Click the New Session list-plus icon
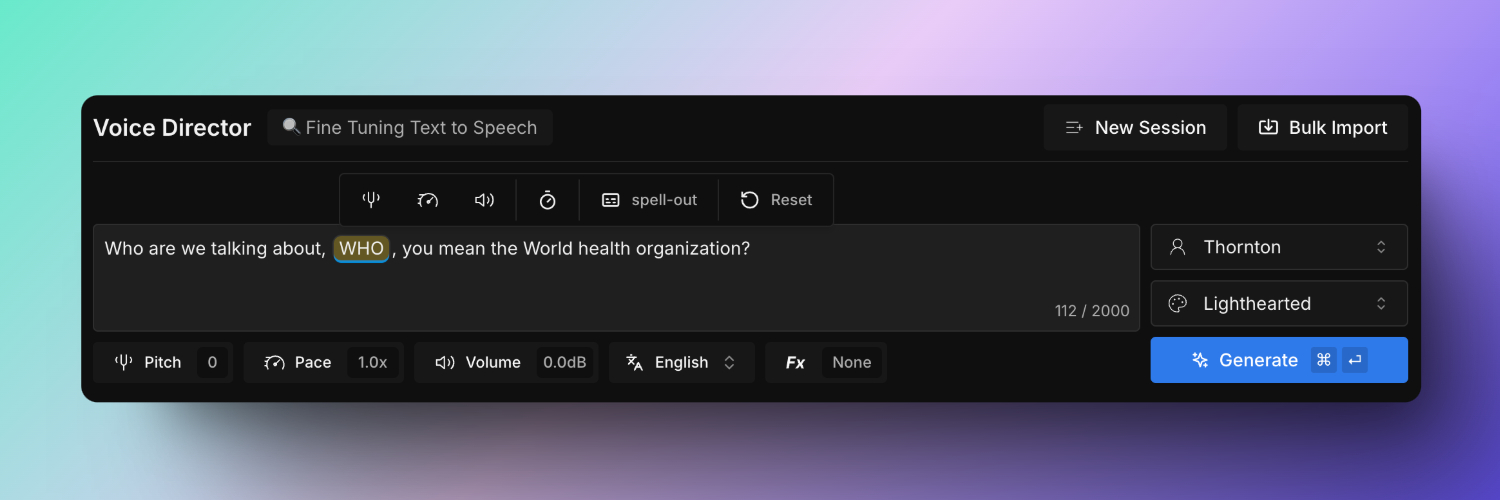The width and height of the screenshot is (1500, 500). coord(1074,127)
